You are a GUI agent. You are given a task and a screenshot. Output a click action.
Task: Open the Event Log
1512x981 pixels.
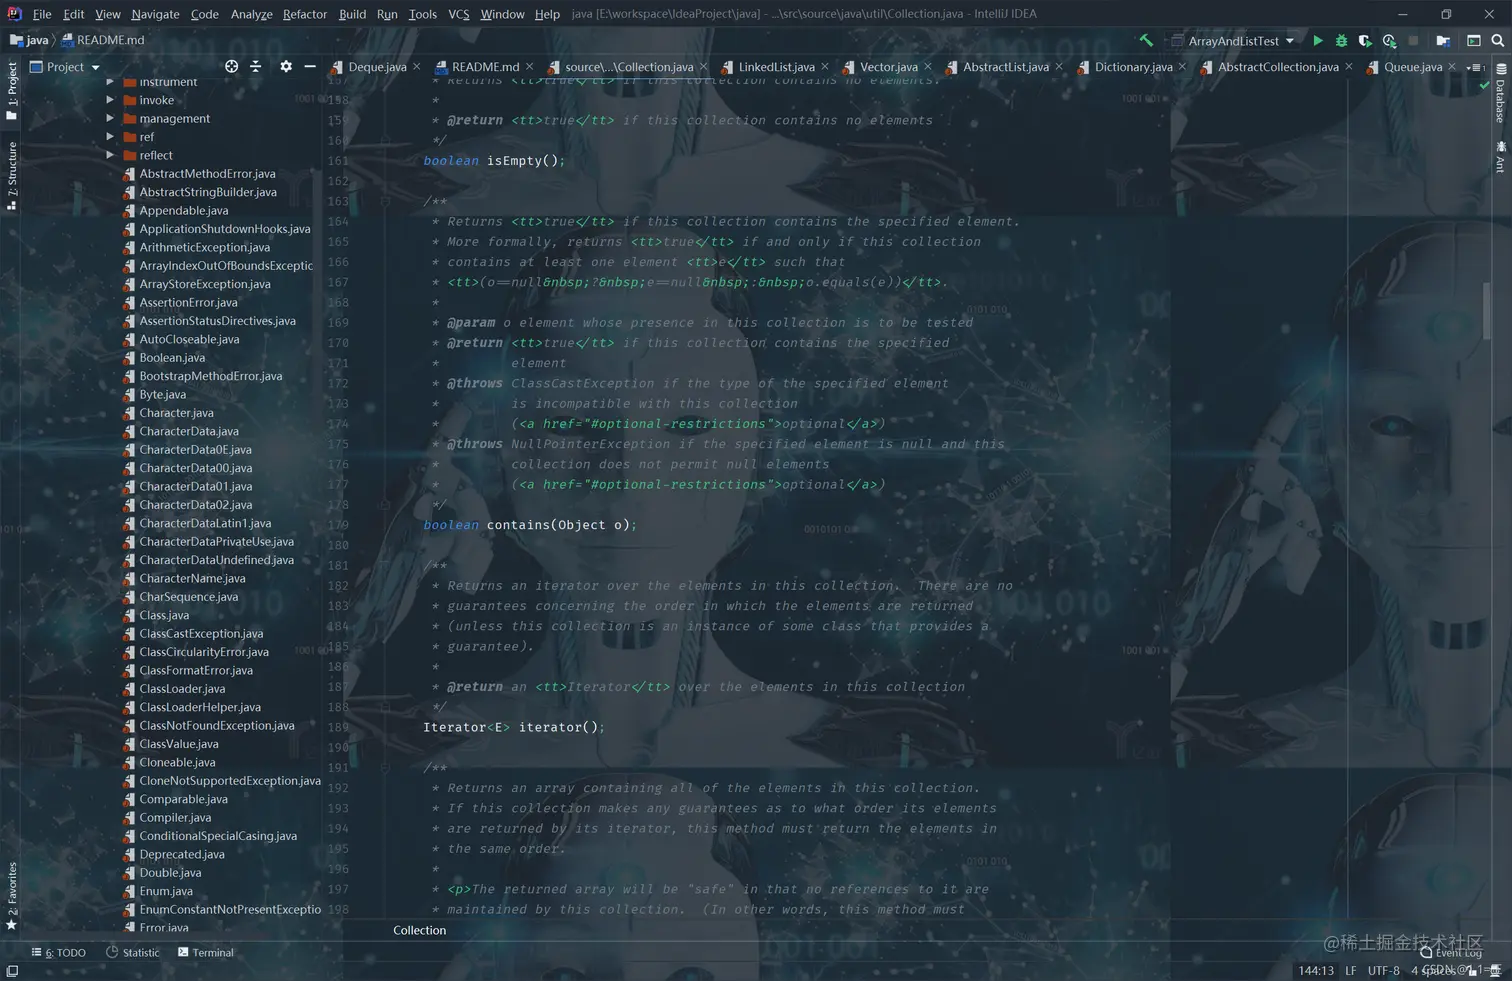coord(1451,952)
